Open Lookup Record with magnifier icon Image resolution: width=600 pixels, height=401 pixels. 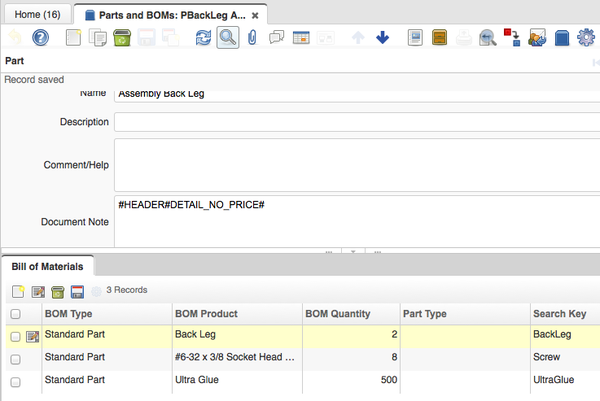228,38
